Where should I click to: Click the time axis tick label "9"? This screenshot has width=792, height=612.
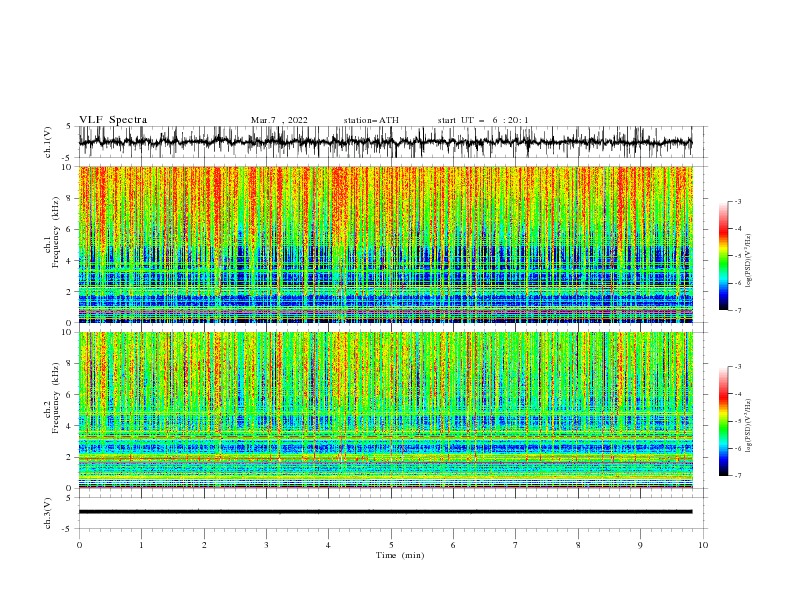point(640,545)
